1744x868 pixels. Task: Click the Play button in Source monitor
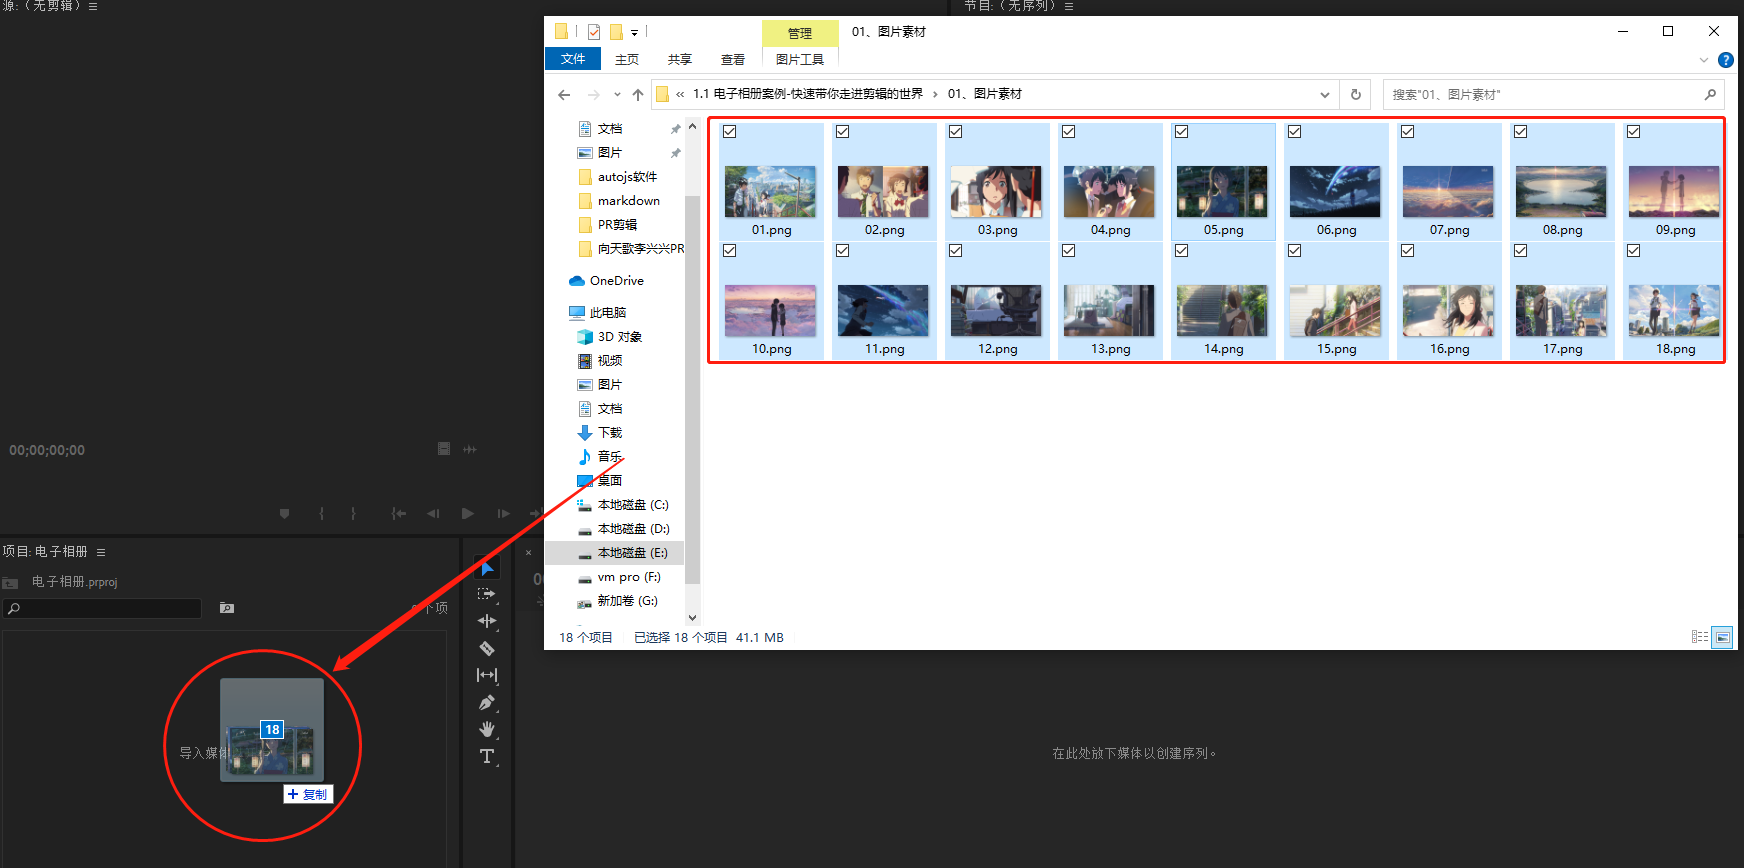coord(467,513)
